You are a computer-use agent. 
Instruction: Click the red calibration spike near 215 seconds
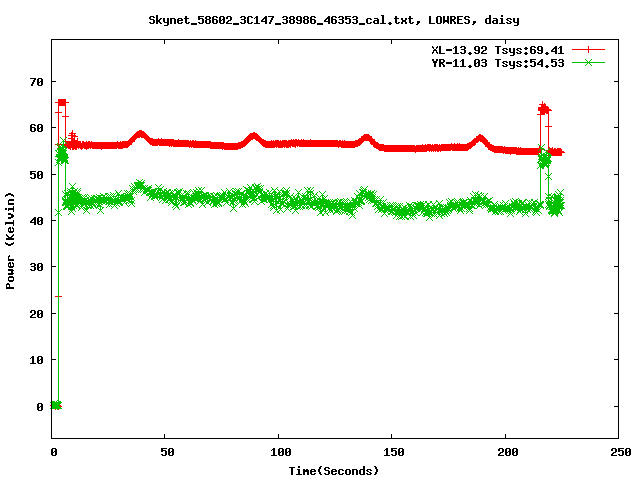(544, 109)
